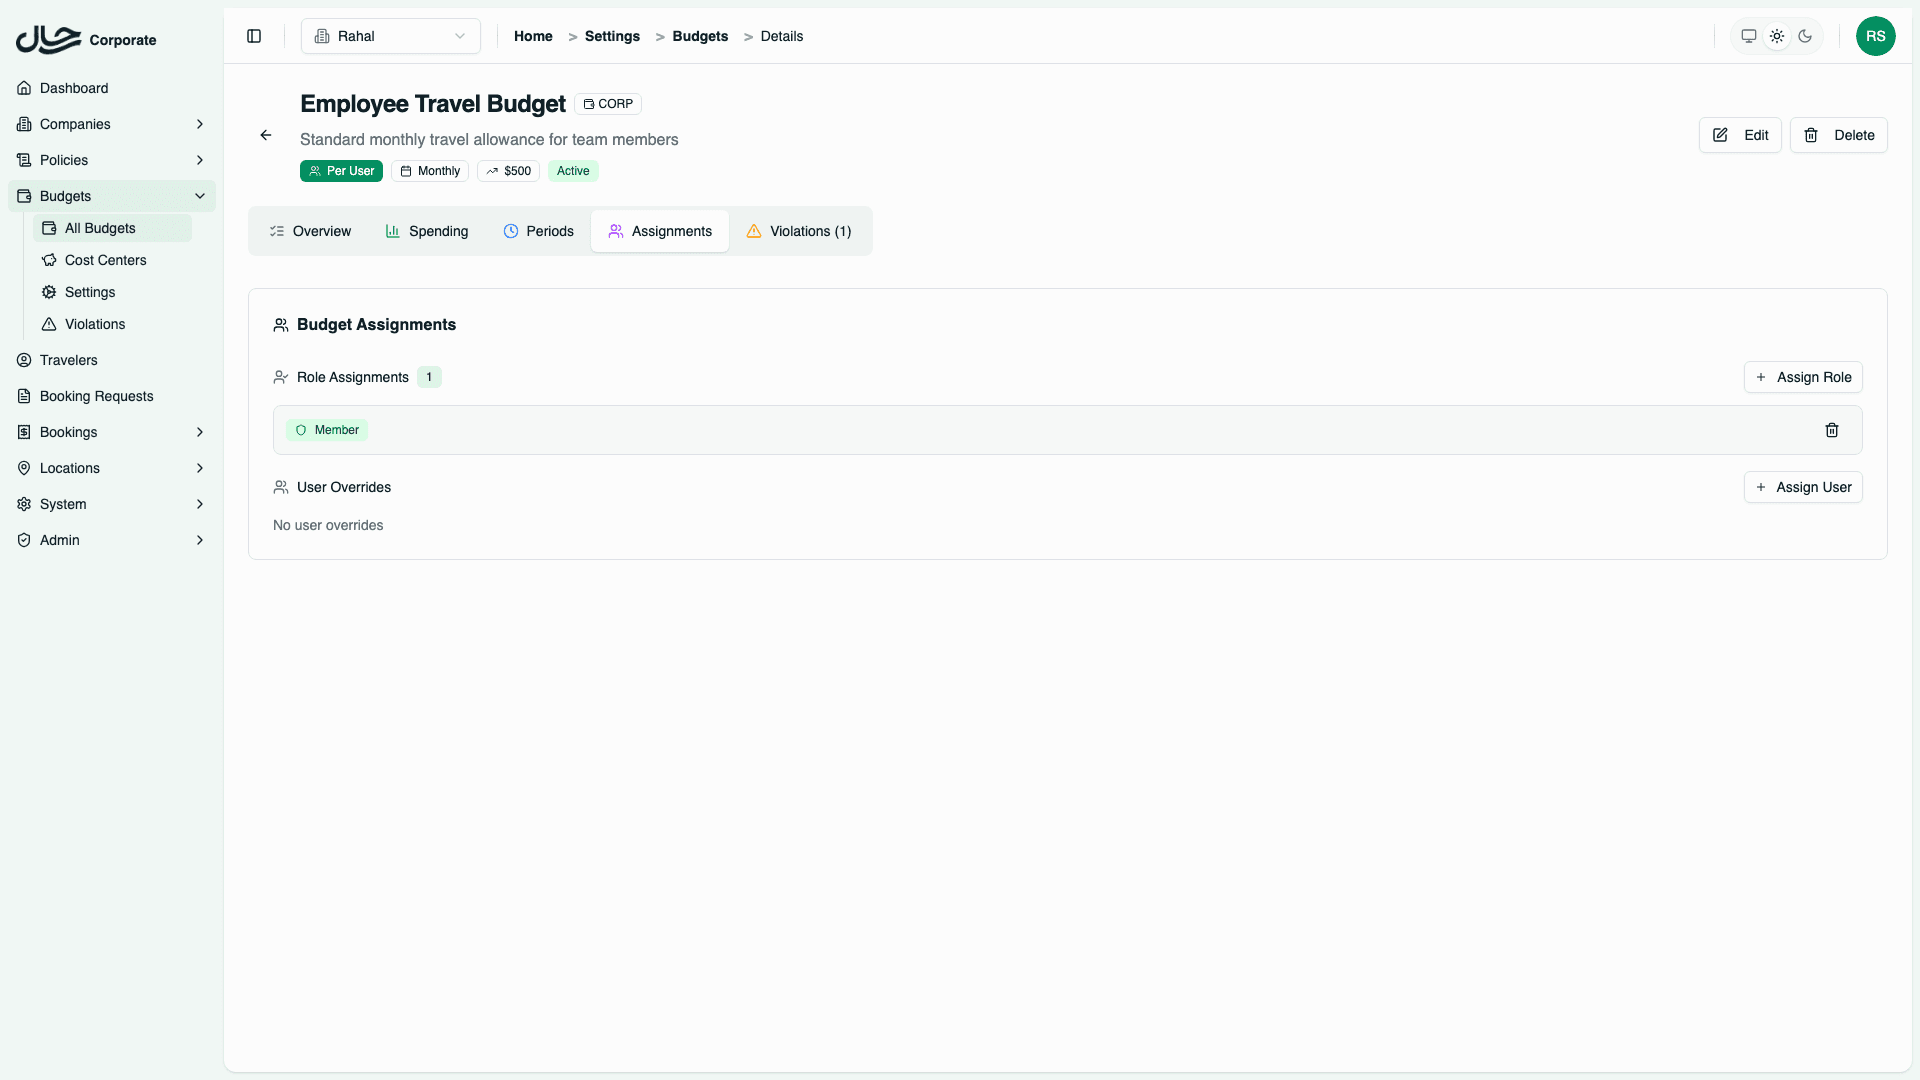Collapse the Budgets section chevron
The image size is (1920, 1080).
point(200,196)
